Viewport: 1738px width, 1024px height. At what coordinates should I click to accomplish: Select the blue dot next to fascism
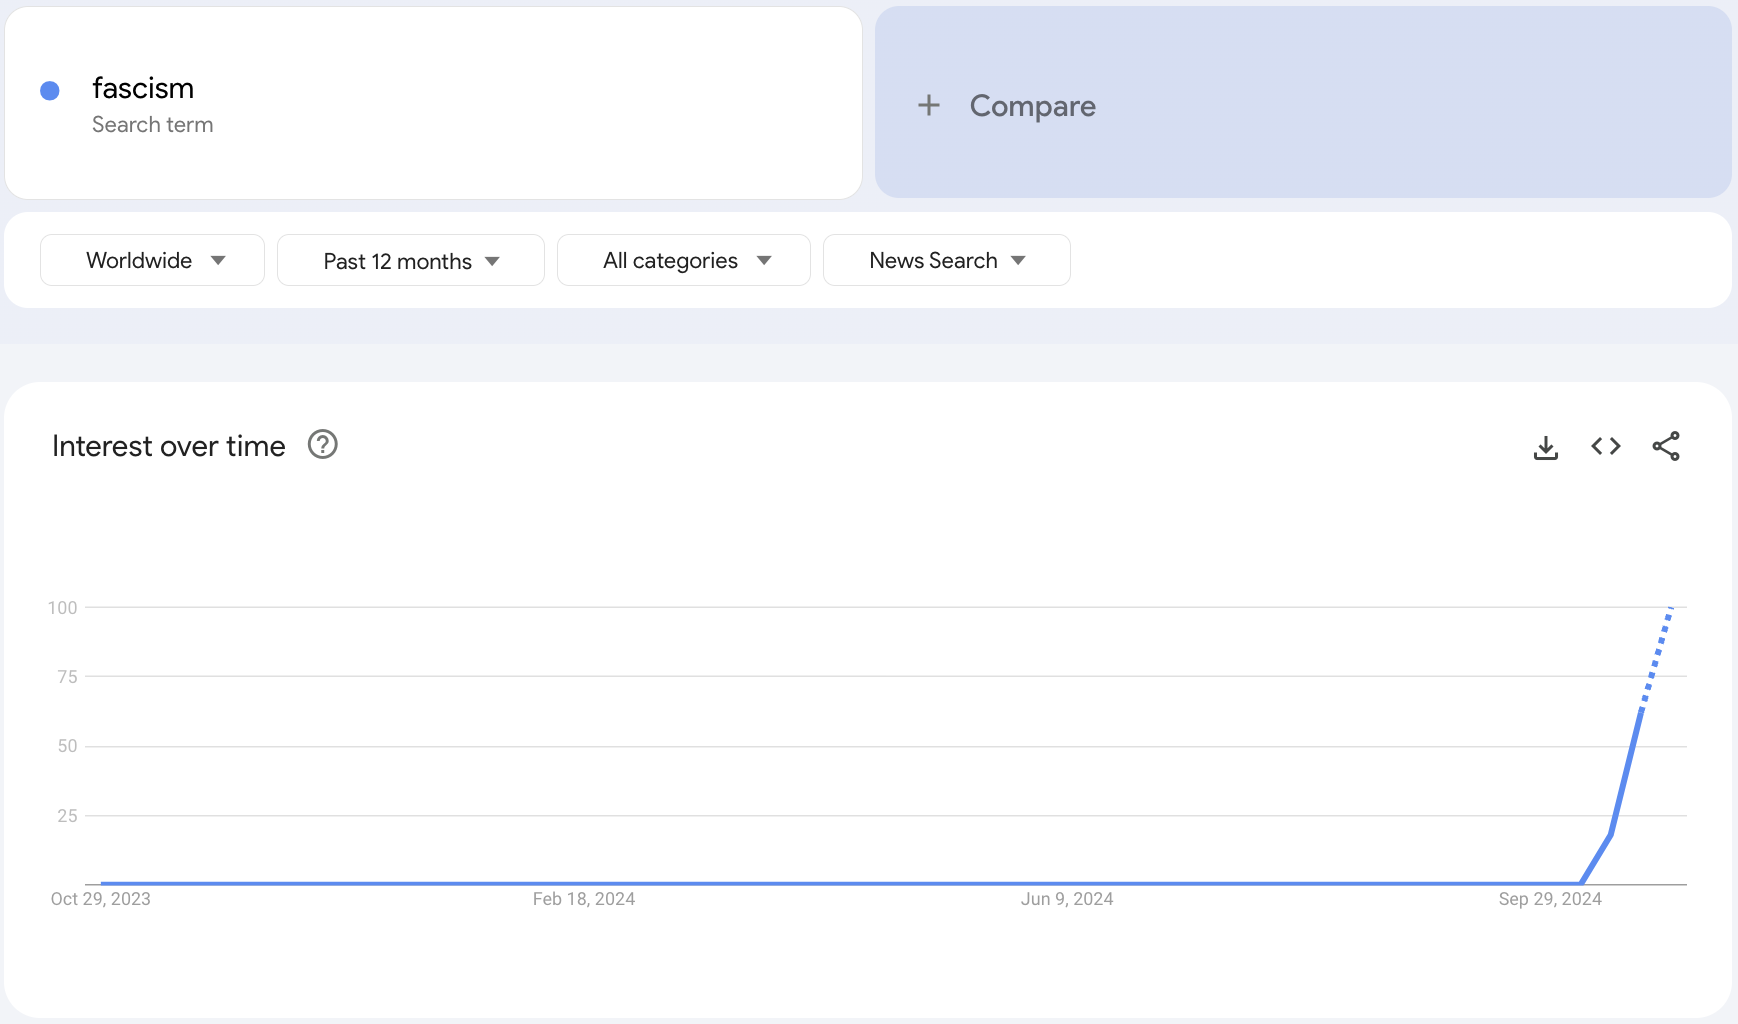click(x=49, y=90)
